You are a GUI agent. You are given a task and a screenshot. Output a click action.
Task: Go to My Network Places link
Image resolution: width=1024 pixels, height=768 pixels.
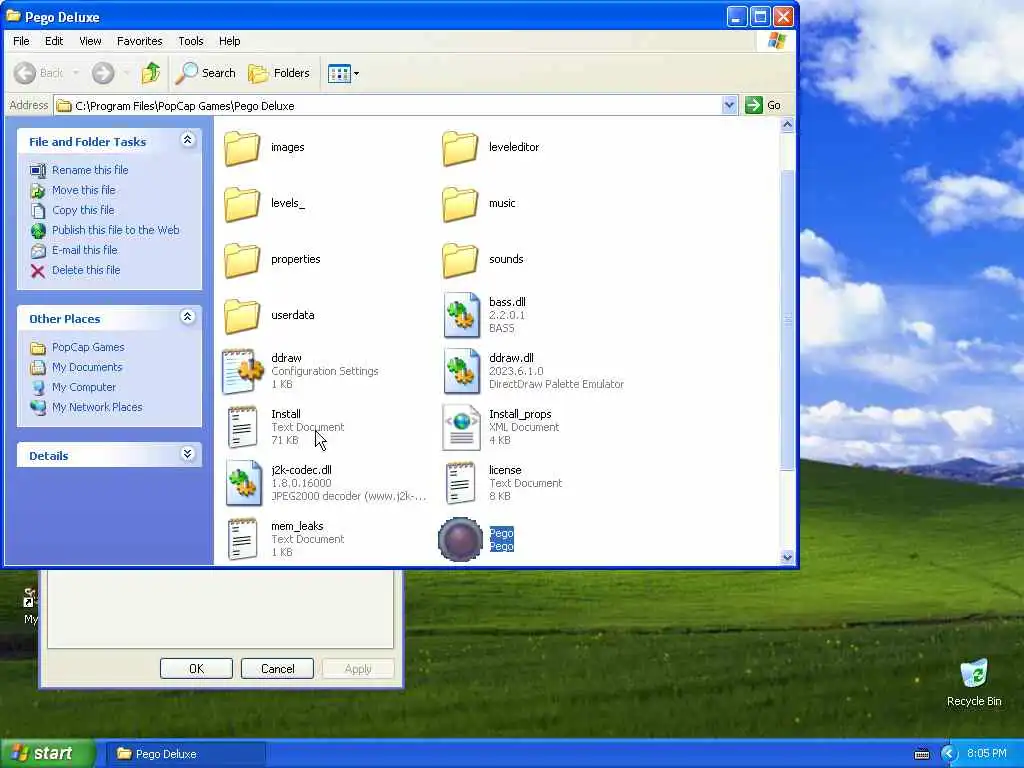pyautogui.click(x=97, y=407)
